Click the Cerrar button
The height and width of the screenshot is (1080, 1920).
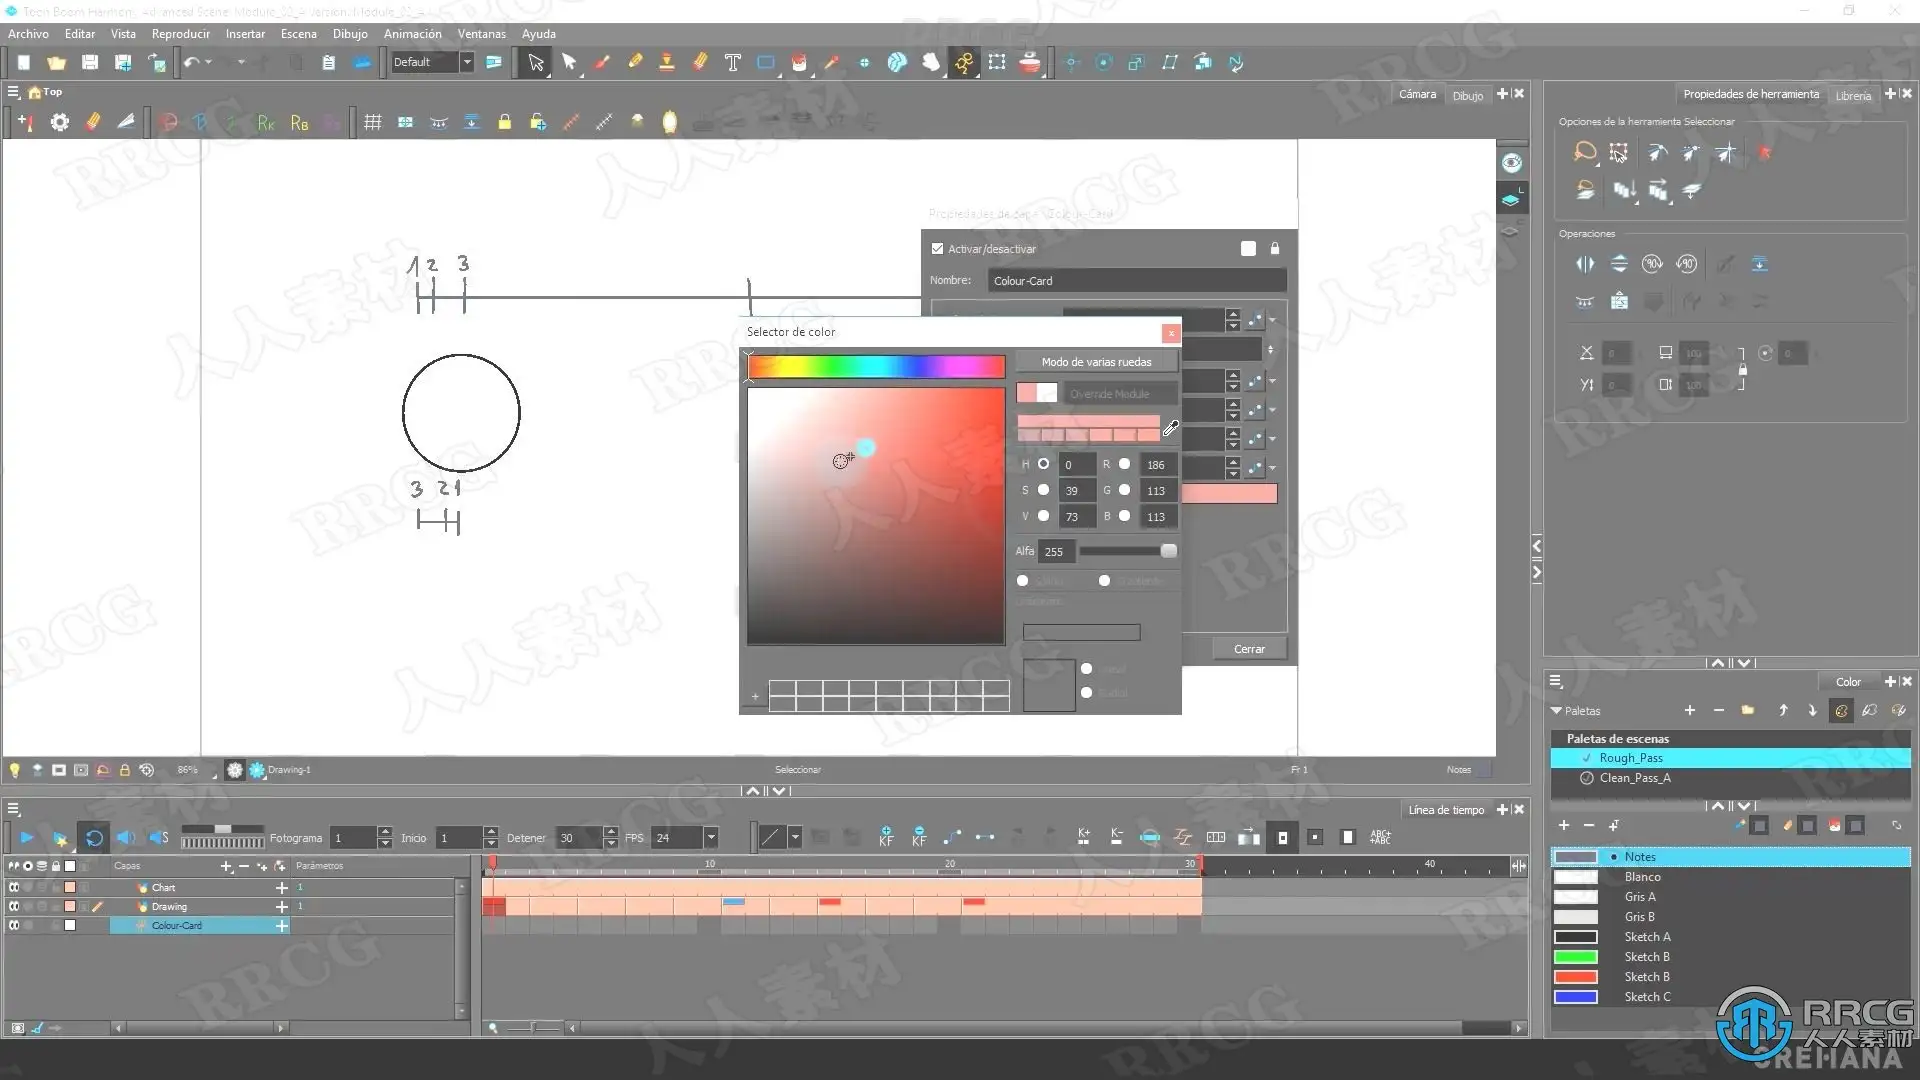(x=1248, y=649)
